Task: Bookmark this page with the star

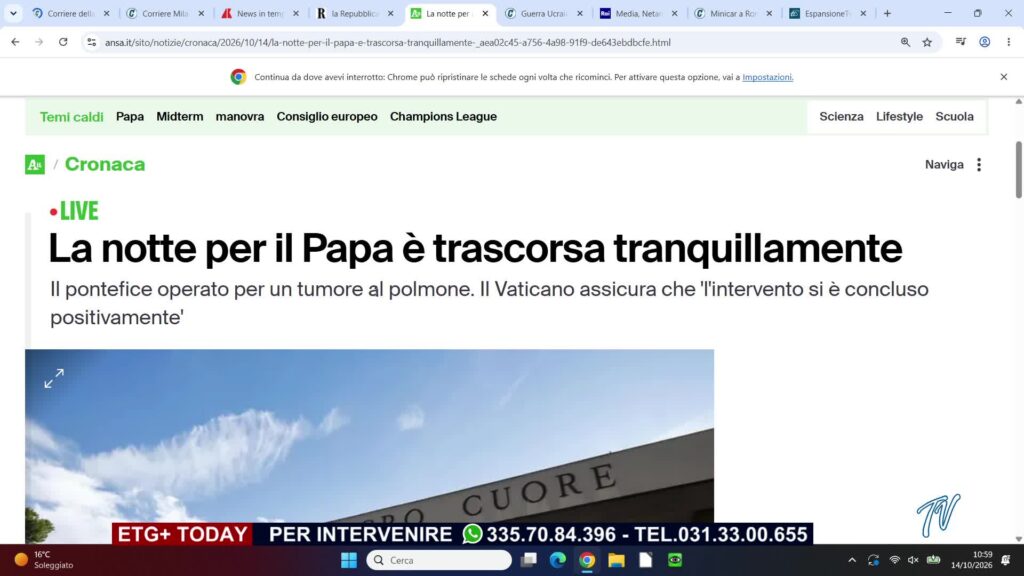Action: pos(927,42)
